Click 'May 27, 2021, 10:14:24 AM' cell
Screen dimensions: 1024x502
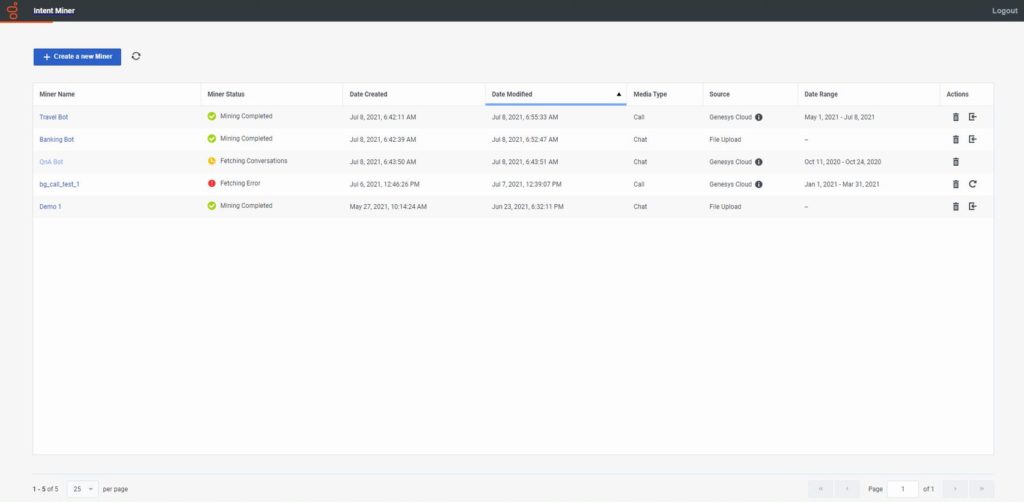pos(388,206)
